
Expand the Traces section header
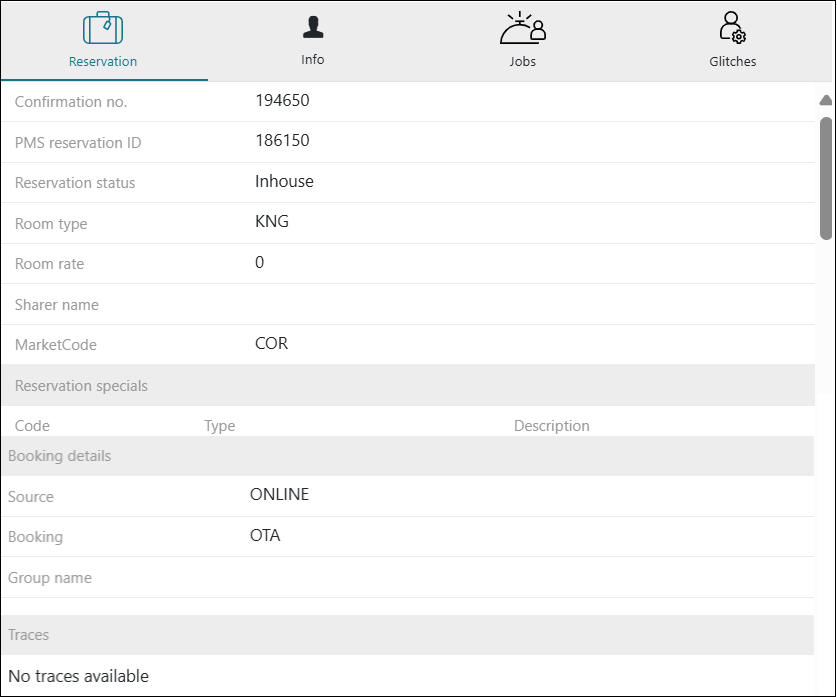pos(28,635)
